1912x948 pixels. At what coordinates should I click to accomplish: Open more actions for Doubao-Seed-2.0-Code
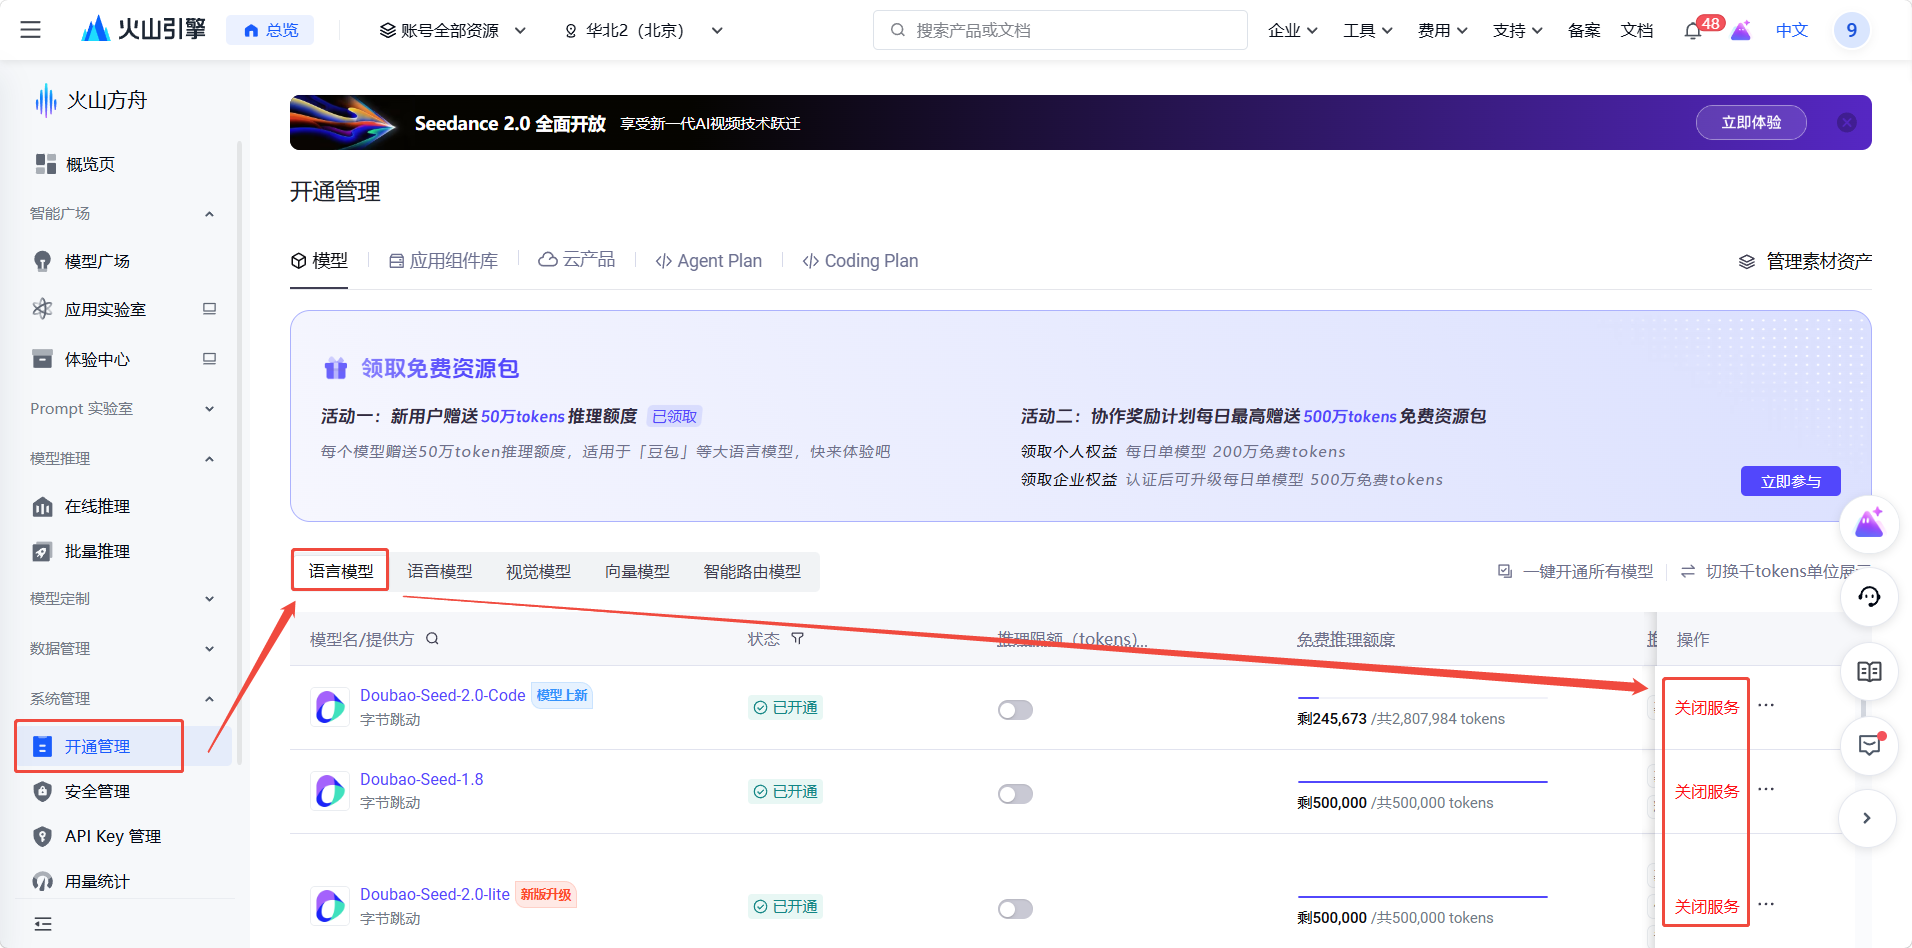coord(1766,705)
